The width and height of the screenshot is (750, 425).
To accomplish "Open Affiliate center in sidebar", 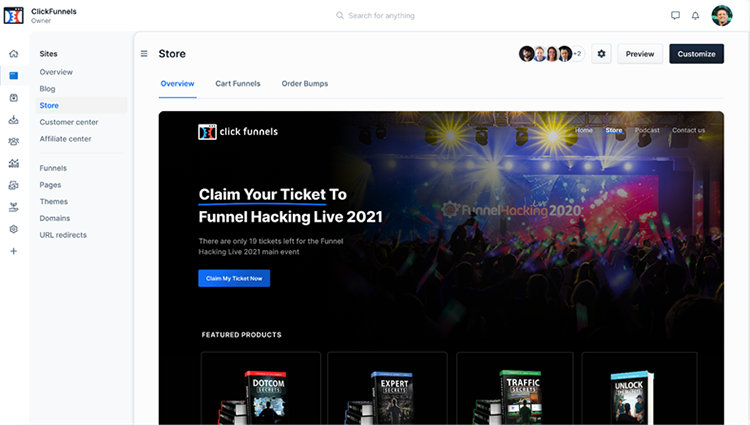I will coord(66,139).
